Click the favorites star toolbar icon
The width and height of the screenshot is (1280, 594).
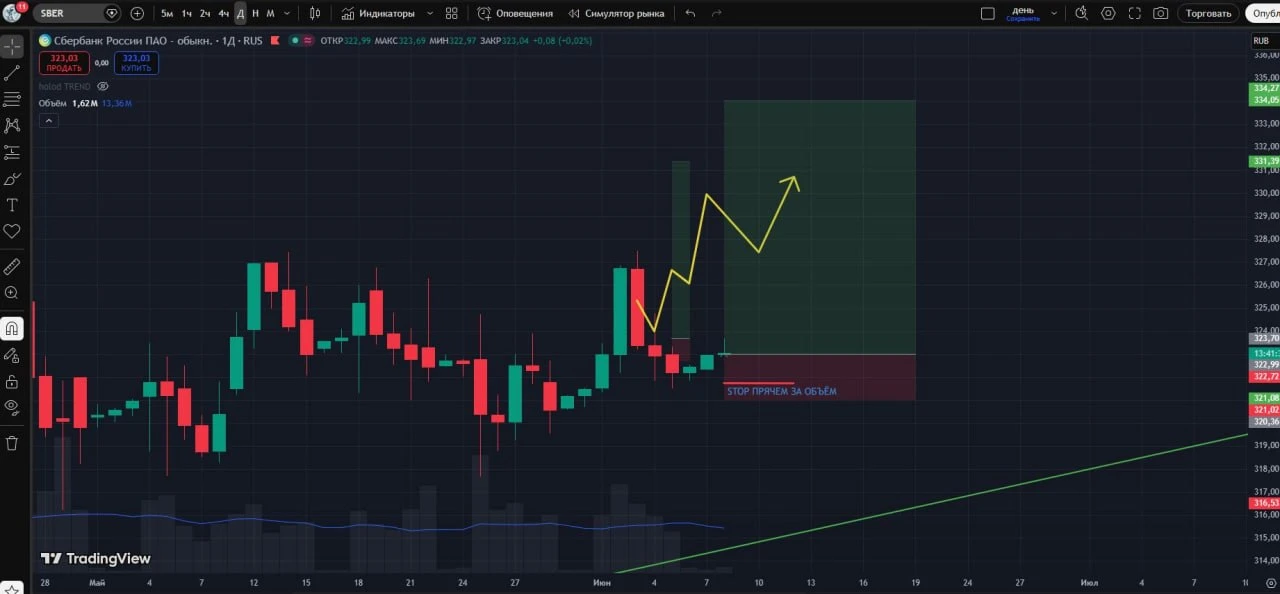pos(12,588)
